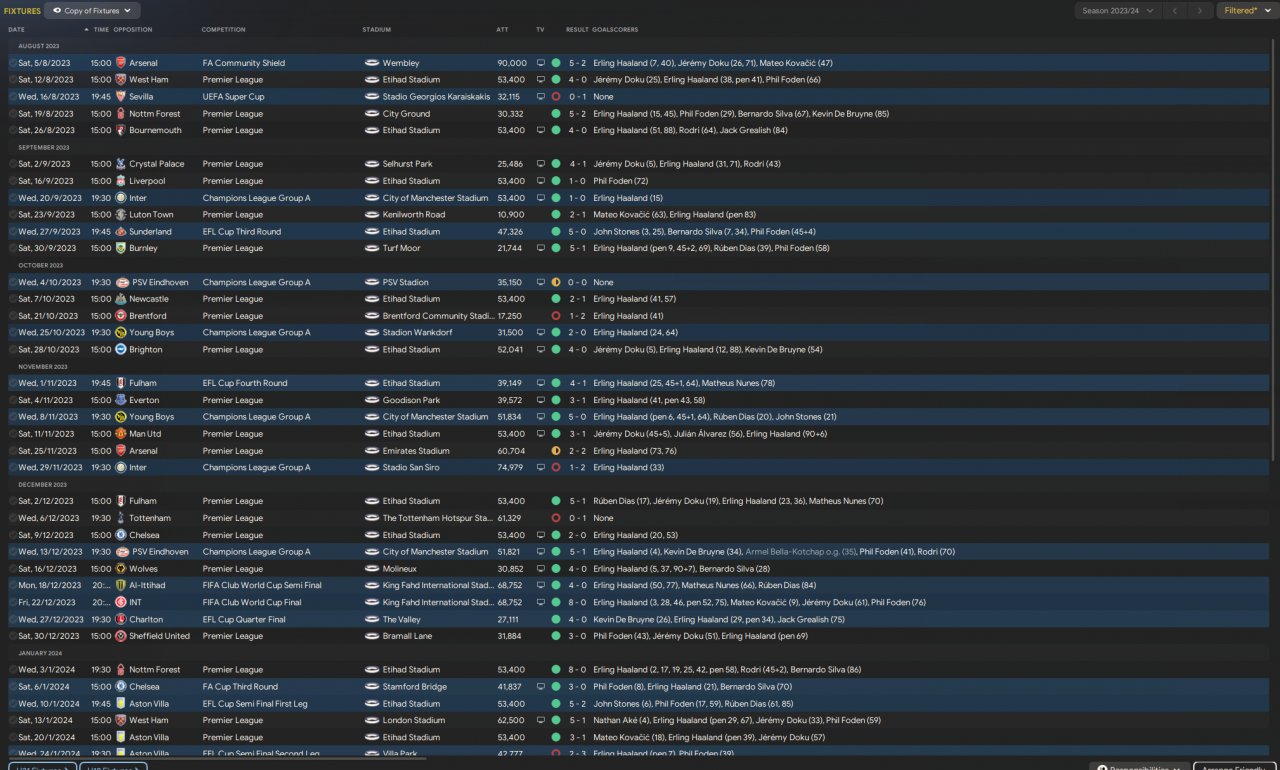1280x770 pixels.
Task: Sort by the Stadium column header
Action: coord(376,30)
